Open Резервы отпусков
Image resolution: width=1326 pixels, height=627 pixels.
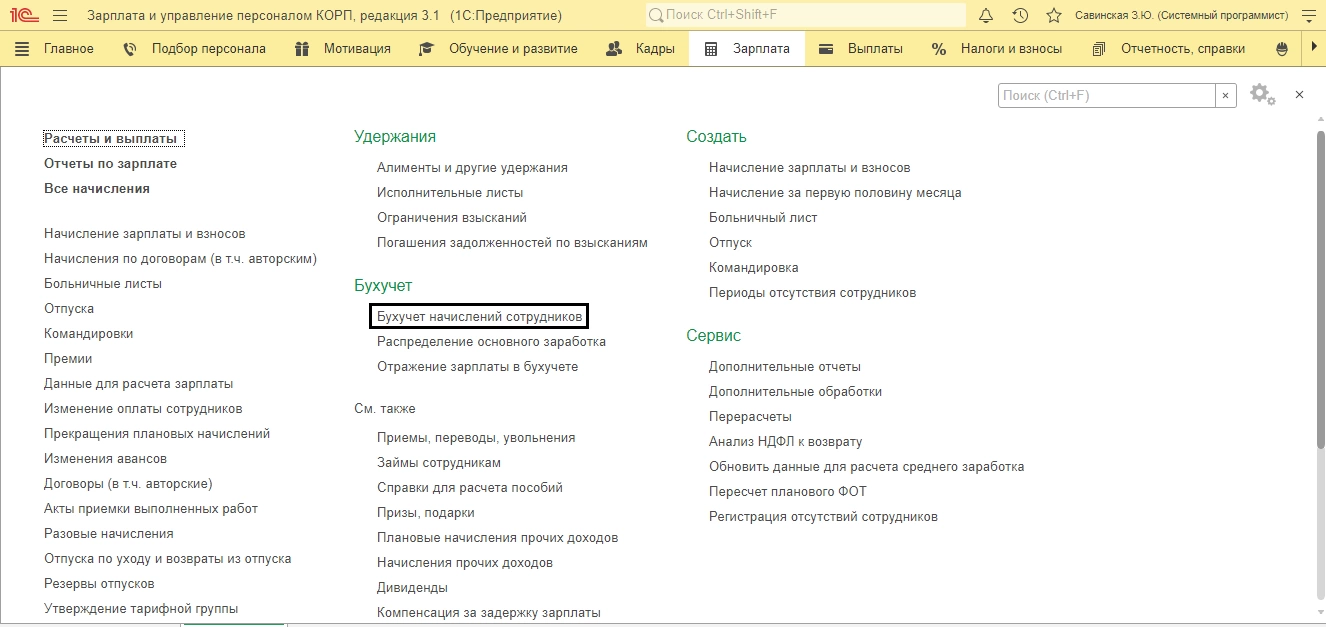point(99,584)
